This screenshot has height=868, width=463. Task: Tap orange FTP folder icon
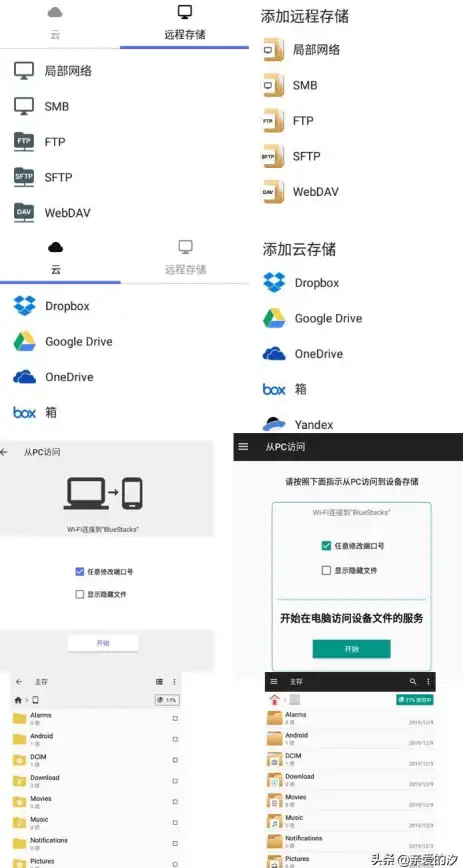[272, 121]
